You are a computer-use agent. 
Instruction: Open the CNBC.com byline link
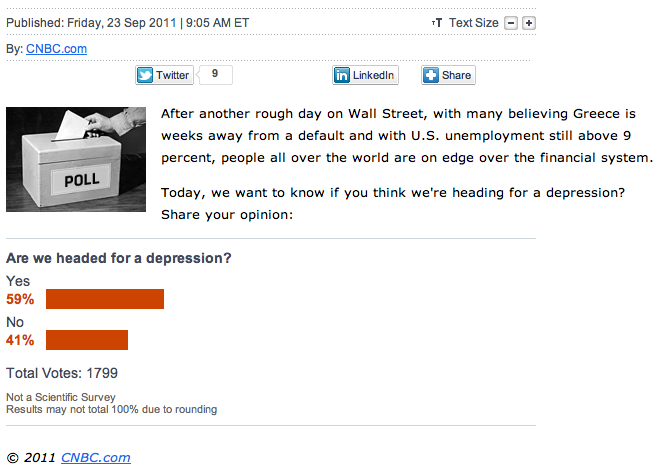[56, 48]
